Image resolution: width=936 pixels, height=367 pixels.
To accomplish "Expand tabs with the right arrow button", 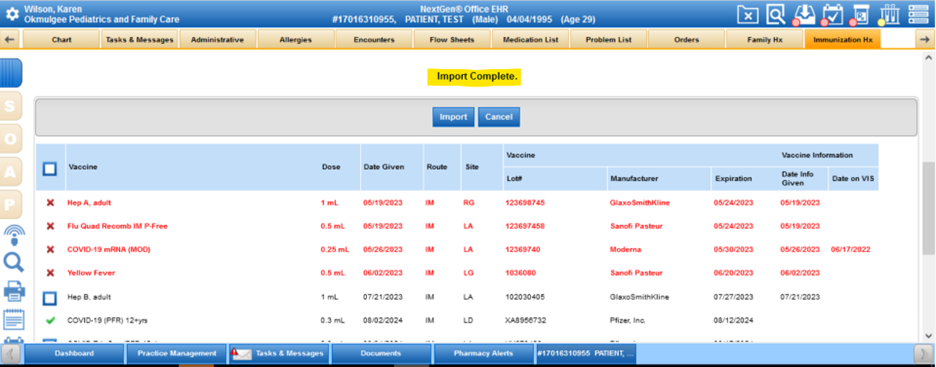I will tap(923, 40).
